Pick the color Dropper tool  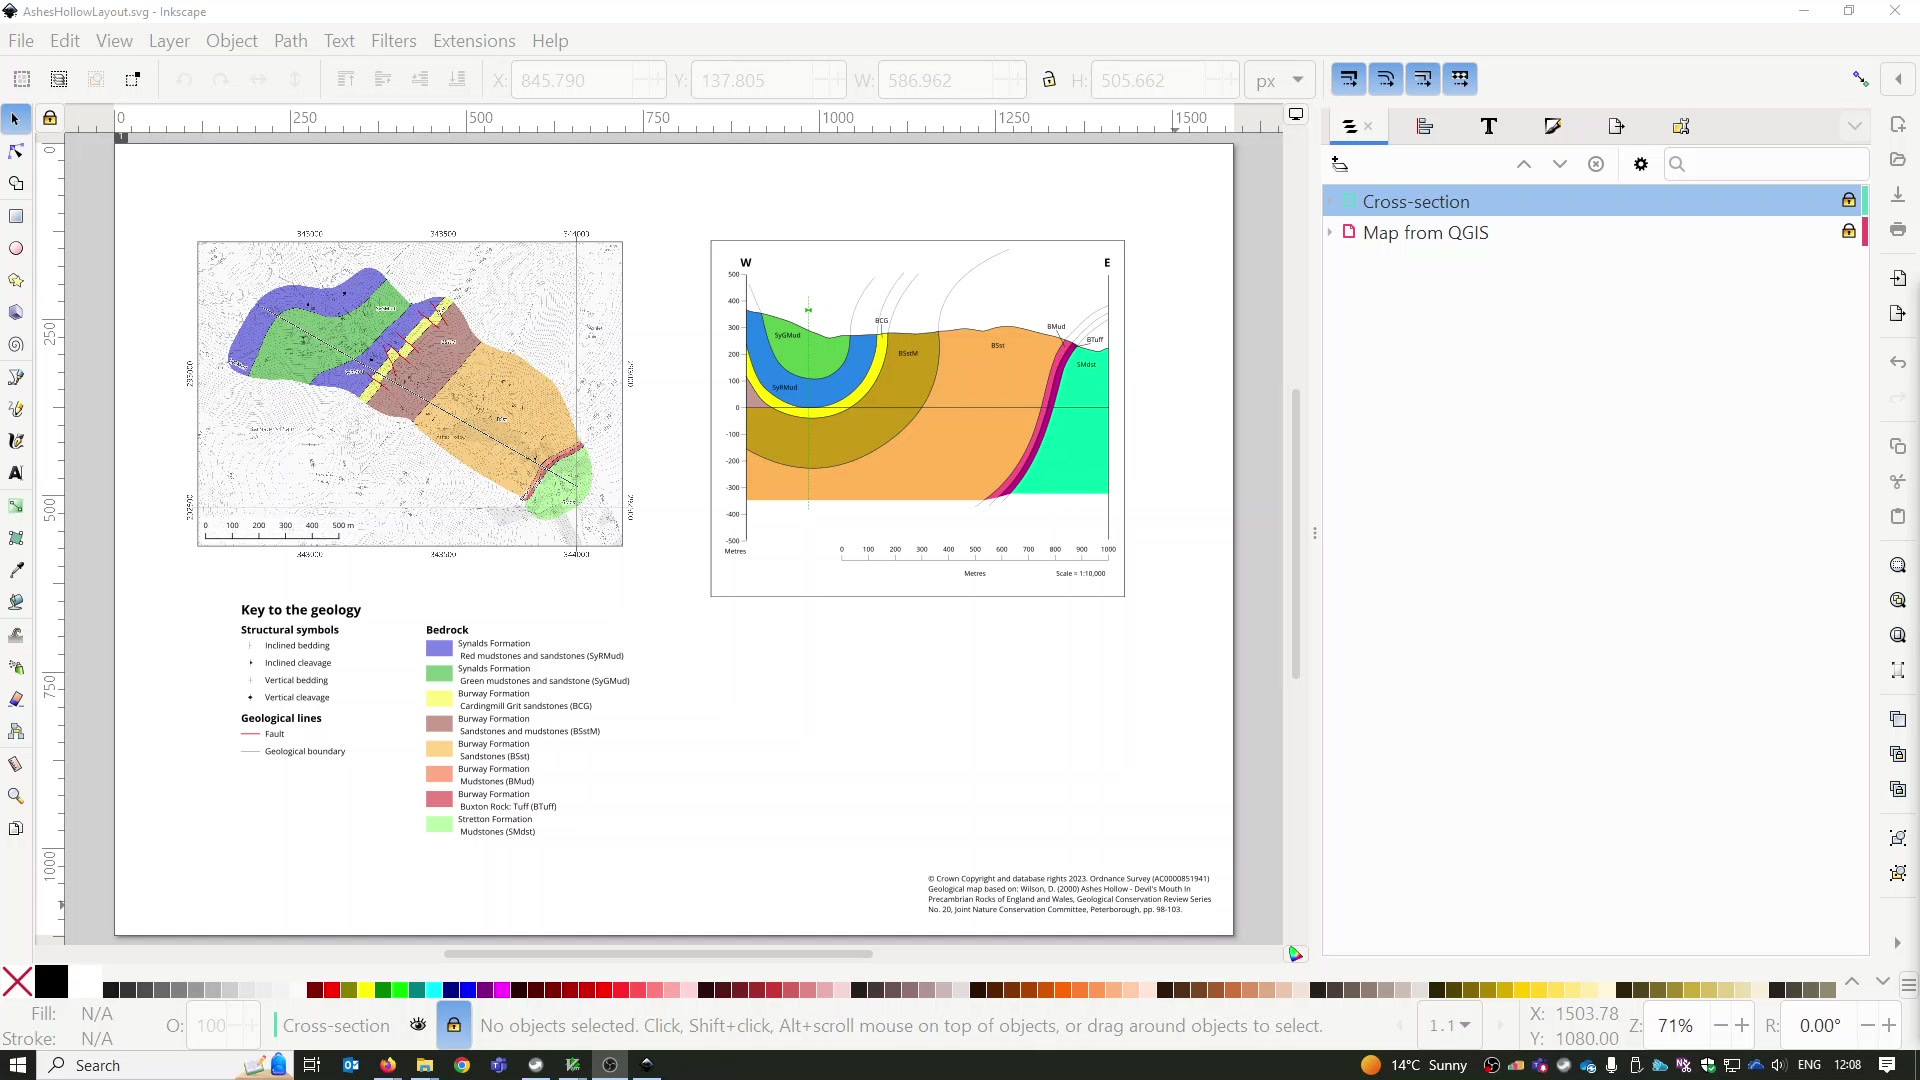click(16, 570)
